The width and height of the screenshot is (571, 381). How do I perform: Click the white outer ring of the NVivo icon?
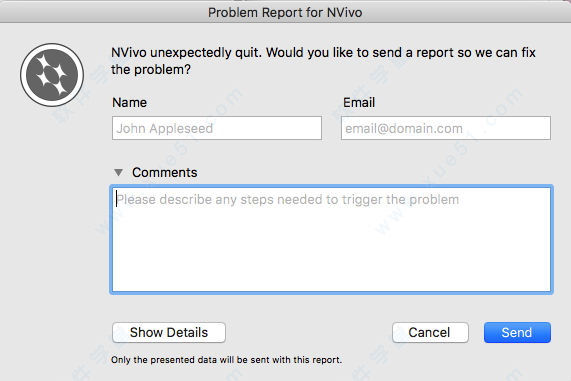pos(52,46)
